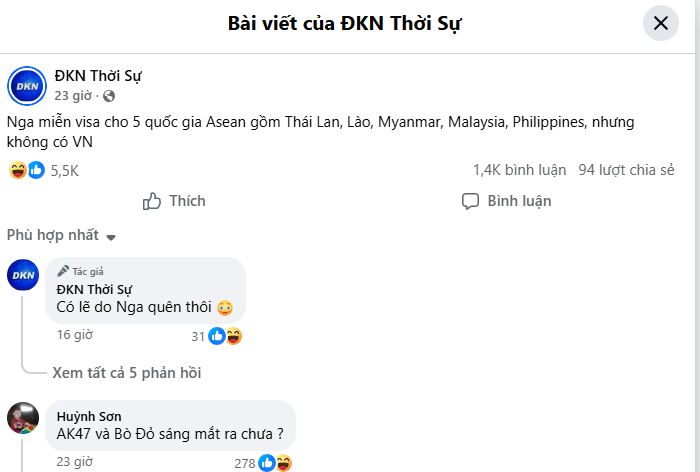Click the thumbs-up Thích button
The image size is (700, 472).
(174, 201)
